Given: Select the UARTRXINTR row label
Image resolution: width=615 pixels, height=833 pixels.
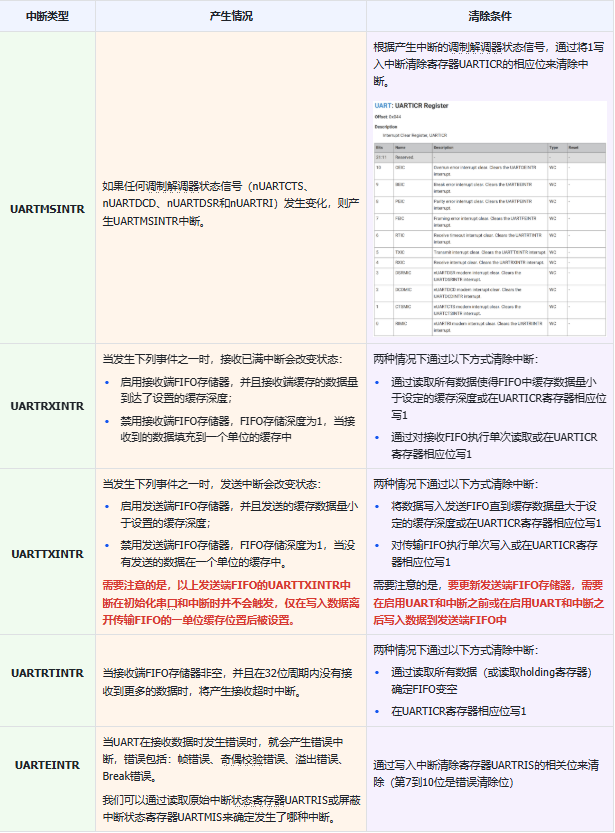Looking at the screenshot, I should pos(47,406).
